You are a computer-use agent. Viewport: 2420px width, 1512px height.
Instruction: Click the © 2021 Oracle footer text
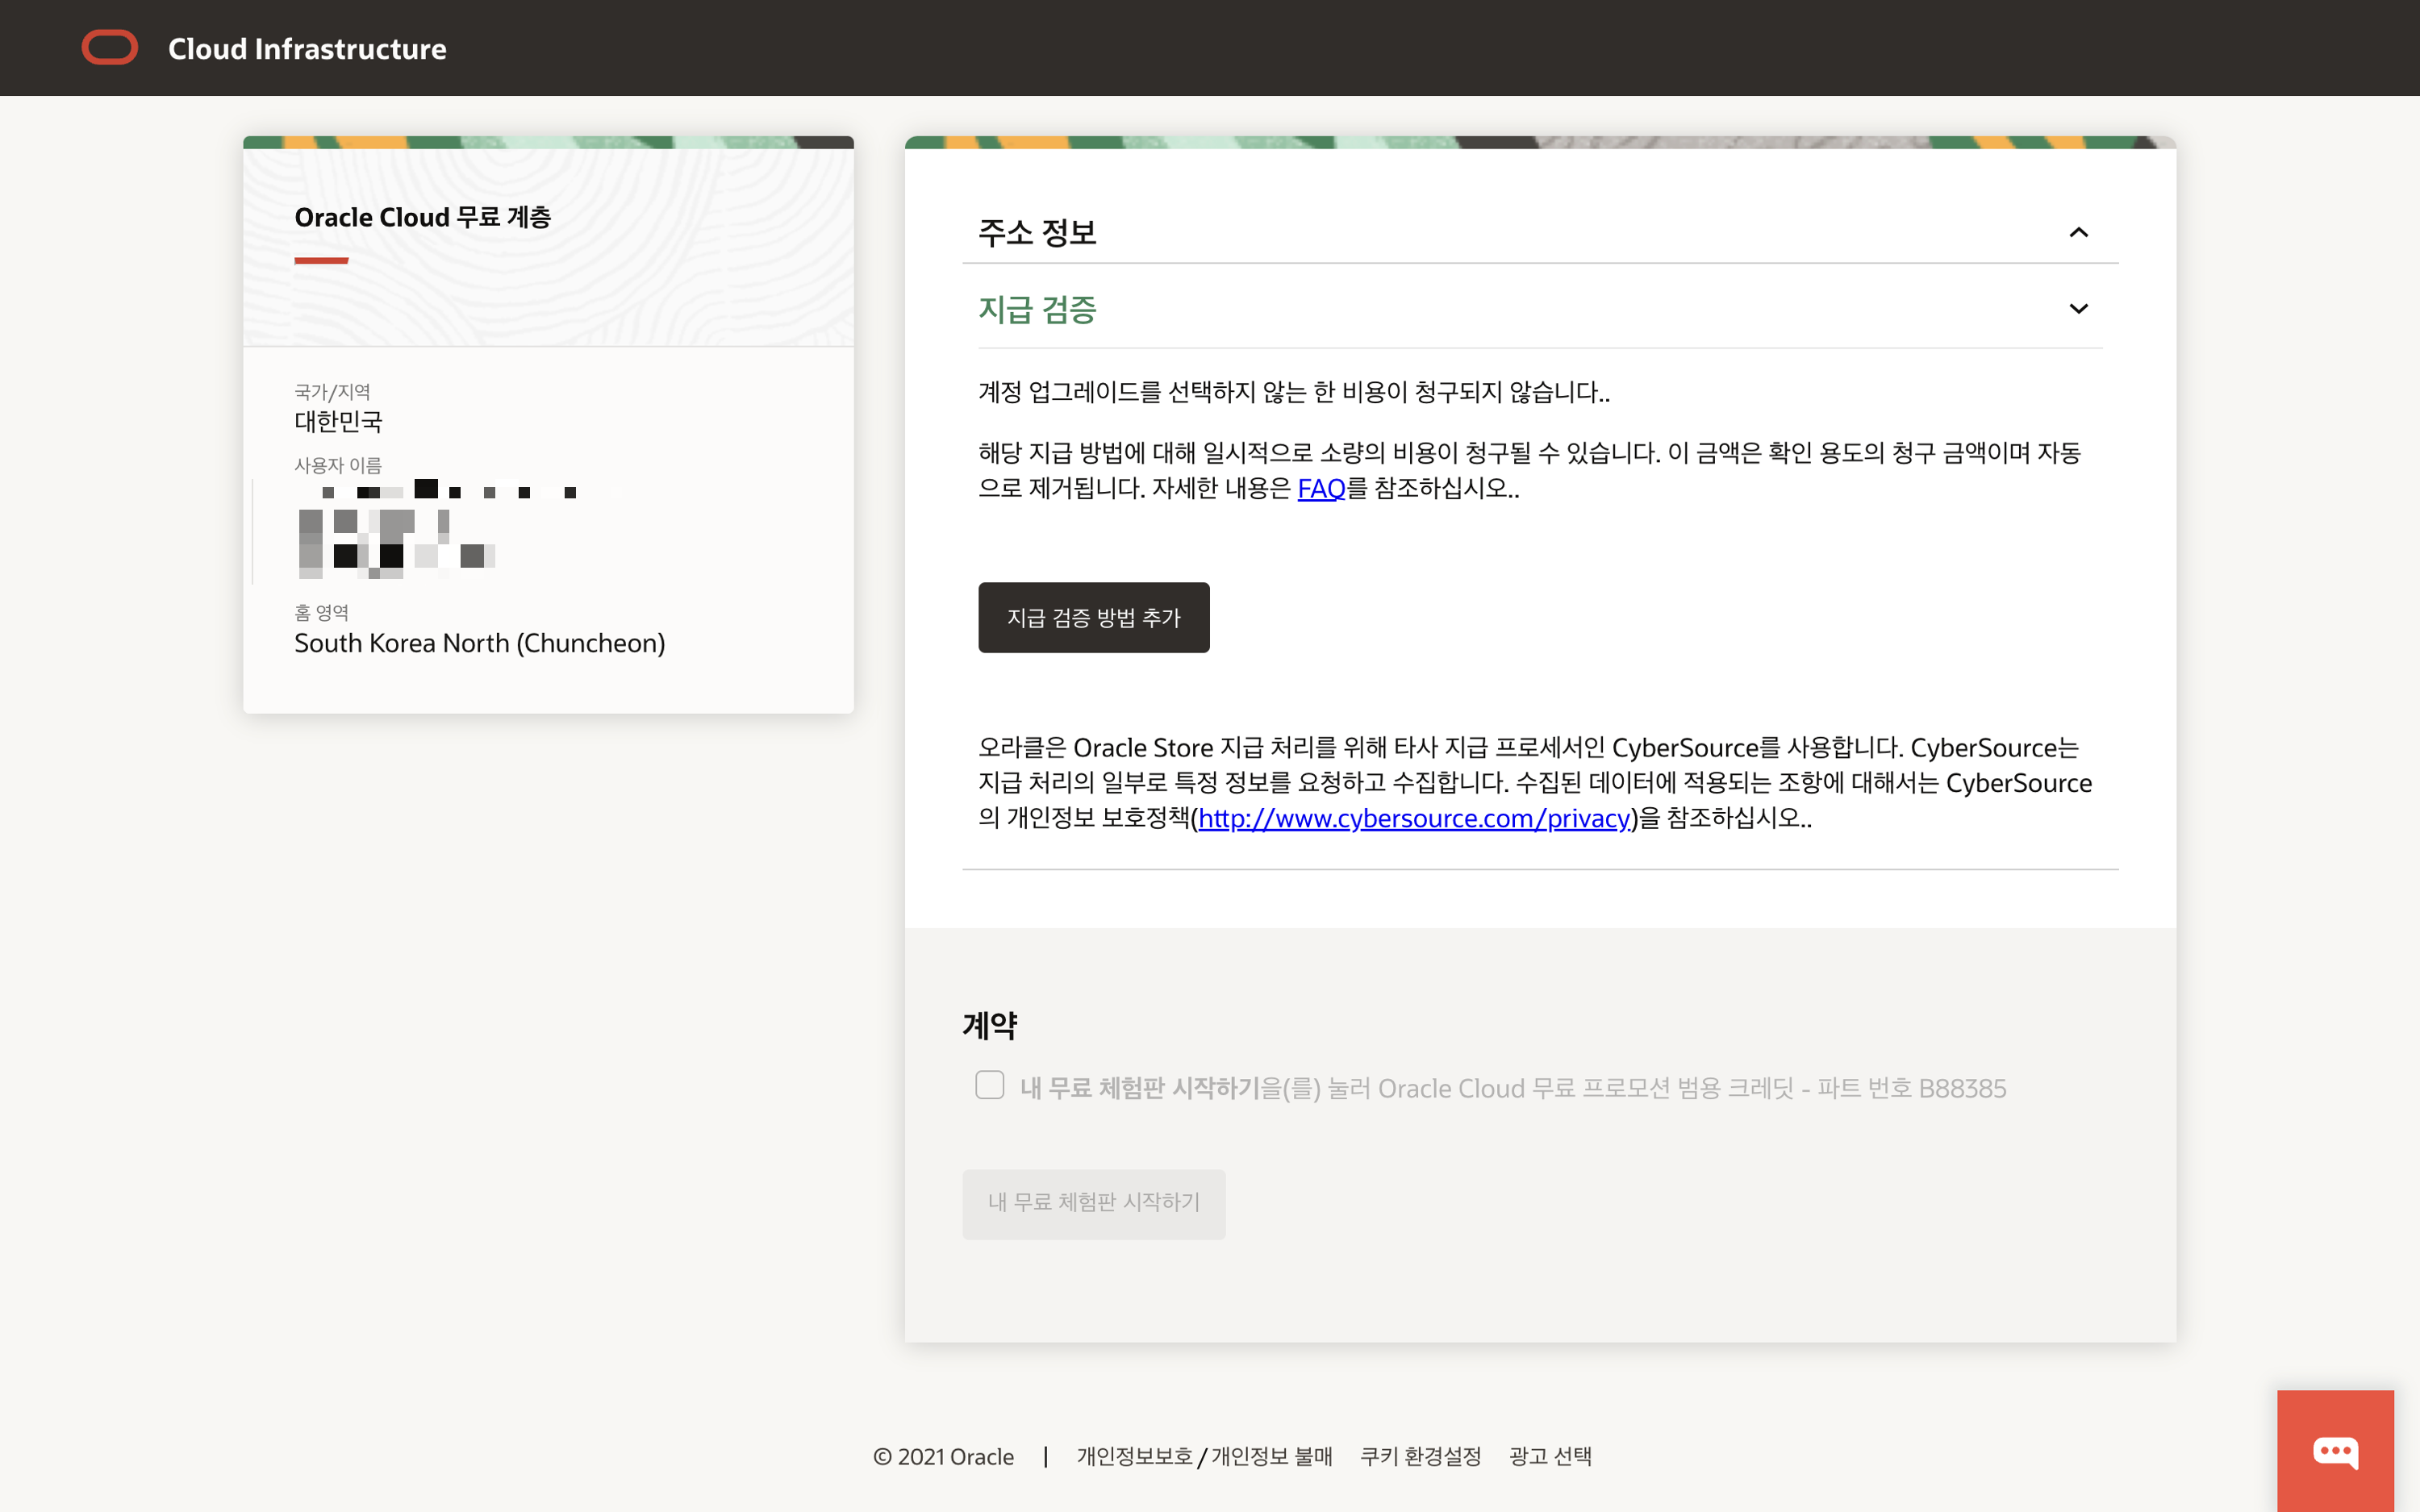943,1457
